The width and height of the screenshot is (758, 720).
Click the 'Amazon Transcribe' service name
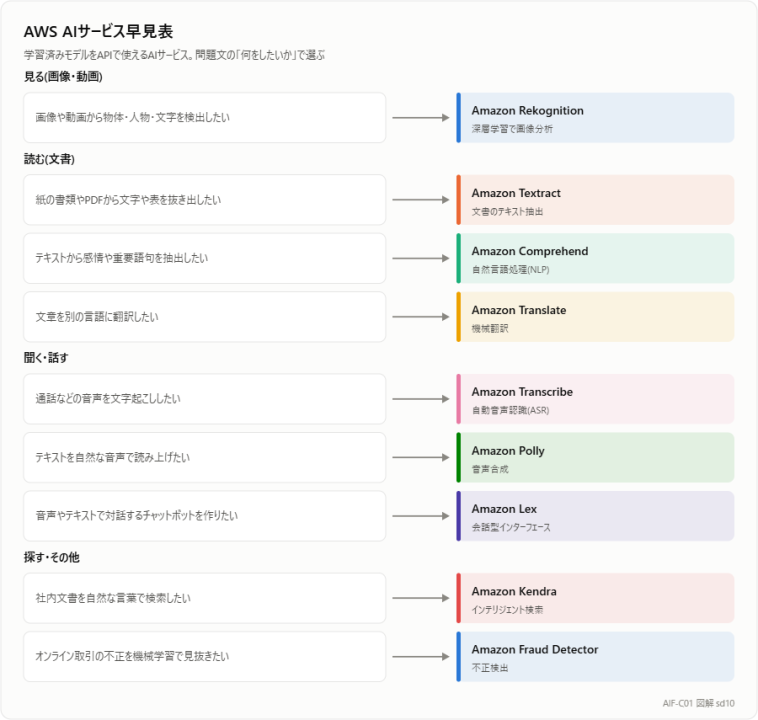click(522, 392)
